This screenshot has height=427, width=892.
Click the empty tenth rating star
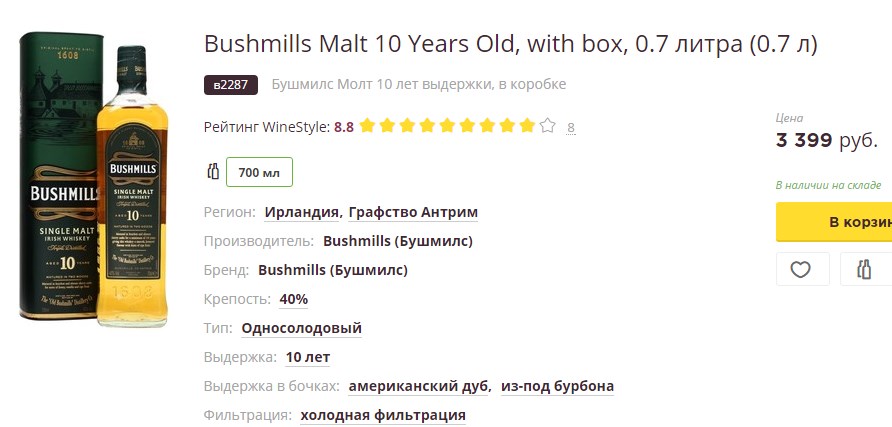(547, 126)
